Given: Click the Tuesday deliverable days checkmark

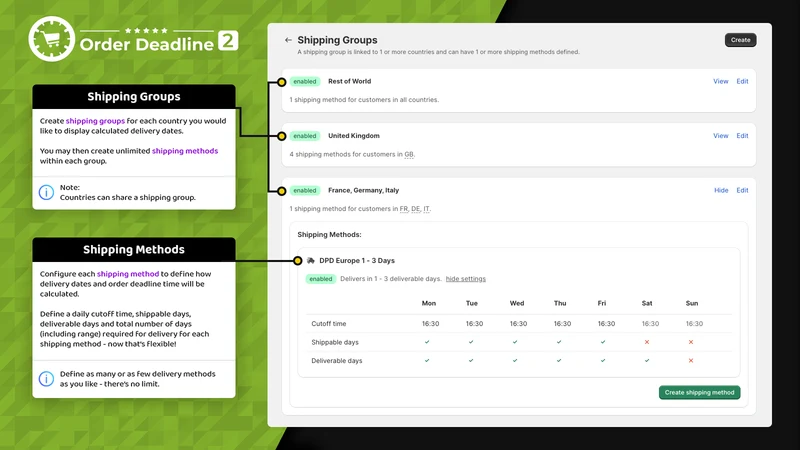Looking at the screenshot, I should pyautogui.click(x=471, y=360).
